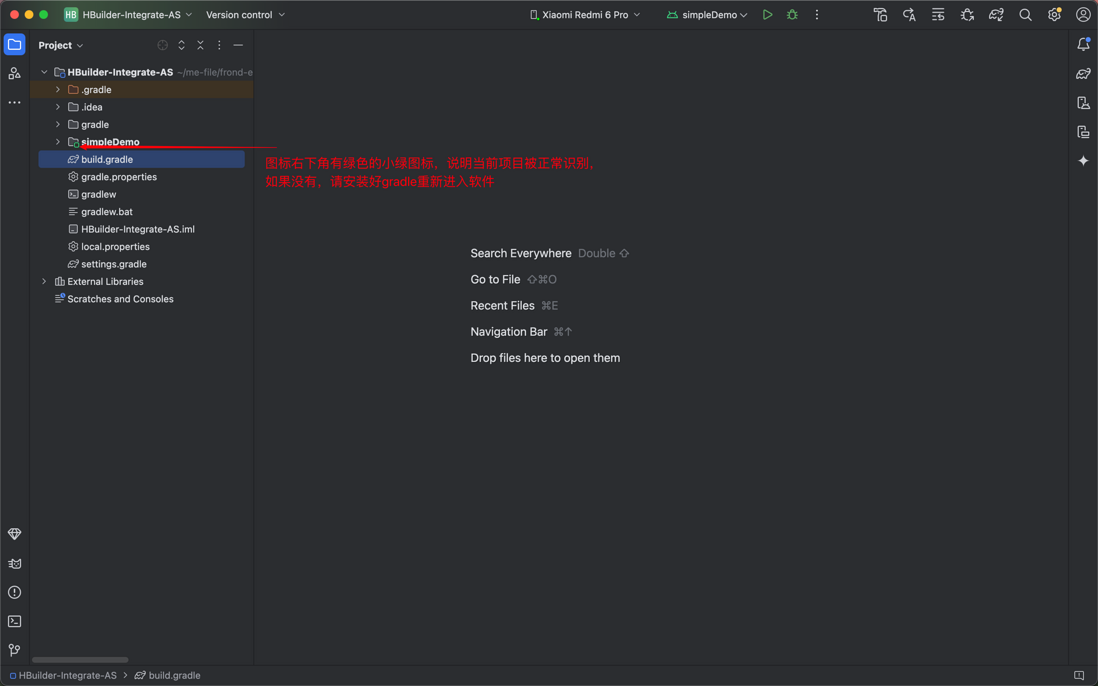This screenshot has width=1098, height=686.
Task: Open Project panel options menu
Action: 219,45
